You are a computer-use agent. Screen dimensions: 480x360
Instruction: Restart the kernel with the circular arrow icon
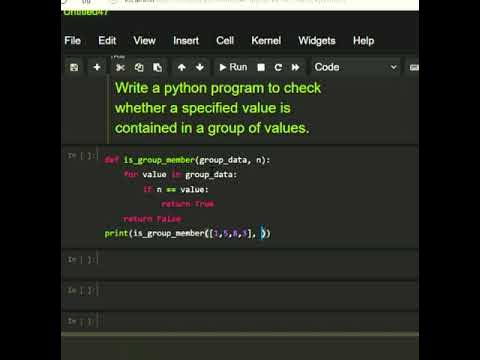[278, 68]
